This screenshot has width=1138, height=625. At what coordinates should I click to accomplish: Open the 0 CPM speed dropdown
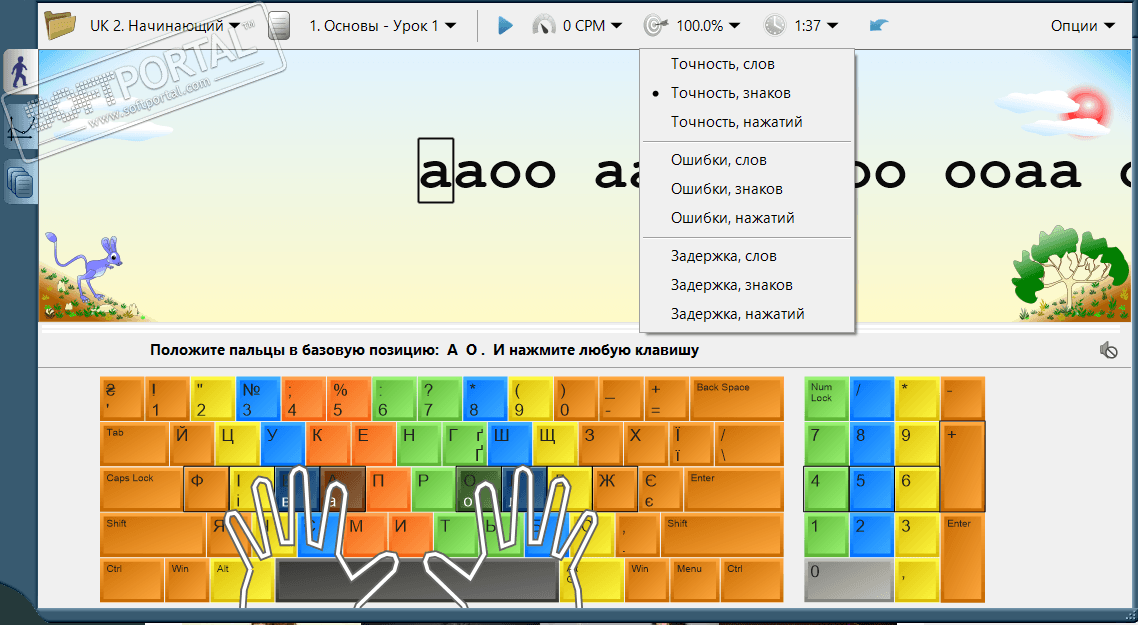[x=592, y=26]
